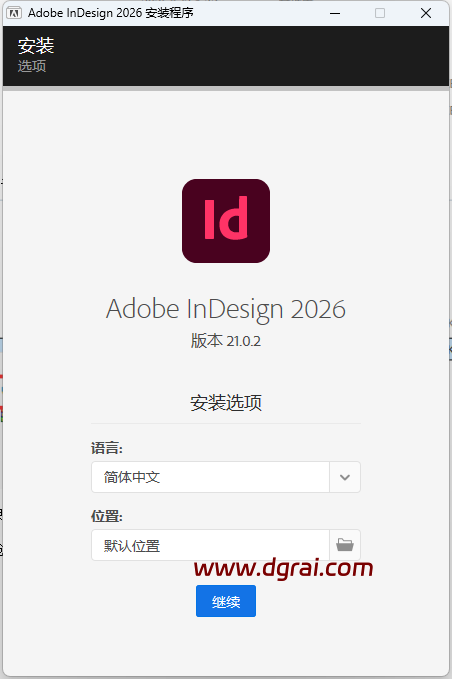The width and height of the screenshot is (452, 679).
Task: Click the 安装 header title
Action: point(36,46)
